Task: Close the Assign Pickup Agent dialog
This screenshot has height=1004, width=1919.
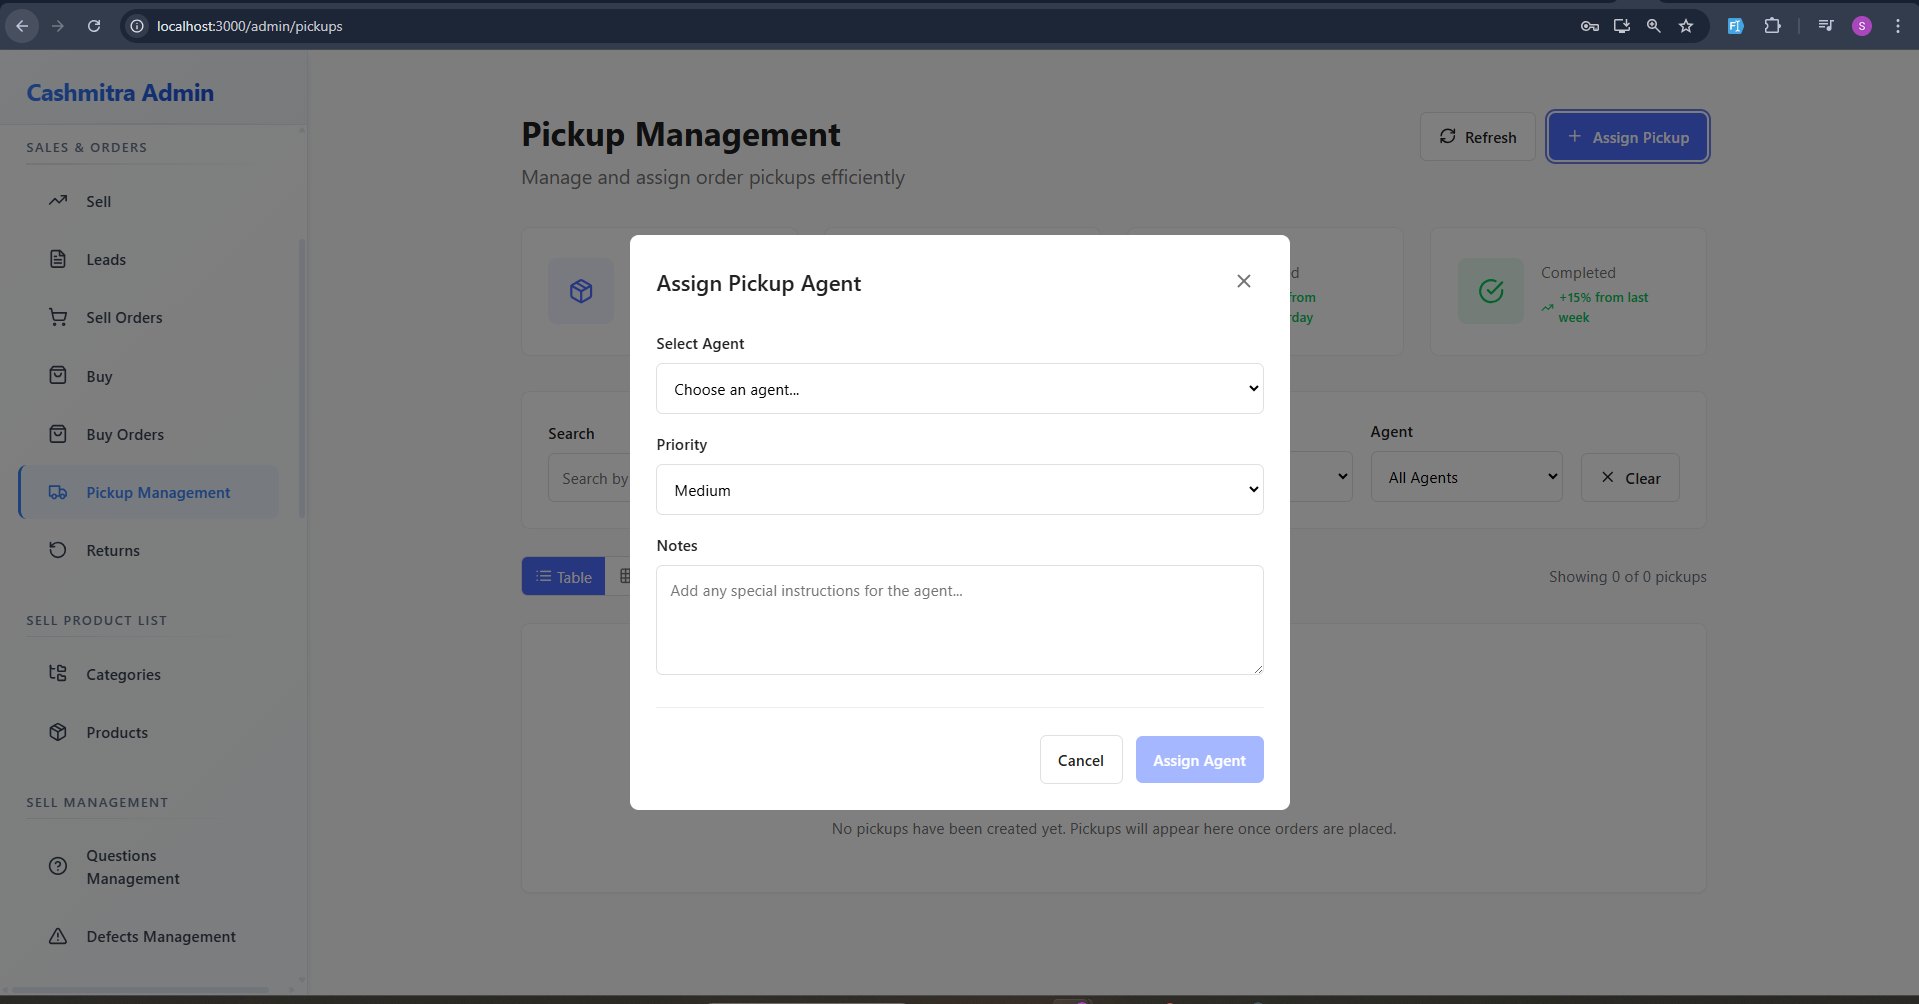Action: (x=1243, y=281)
